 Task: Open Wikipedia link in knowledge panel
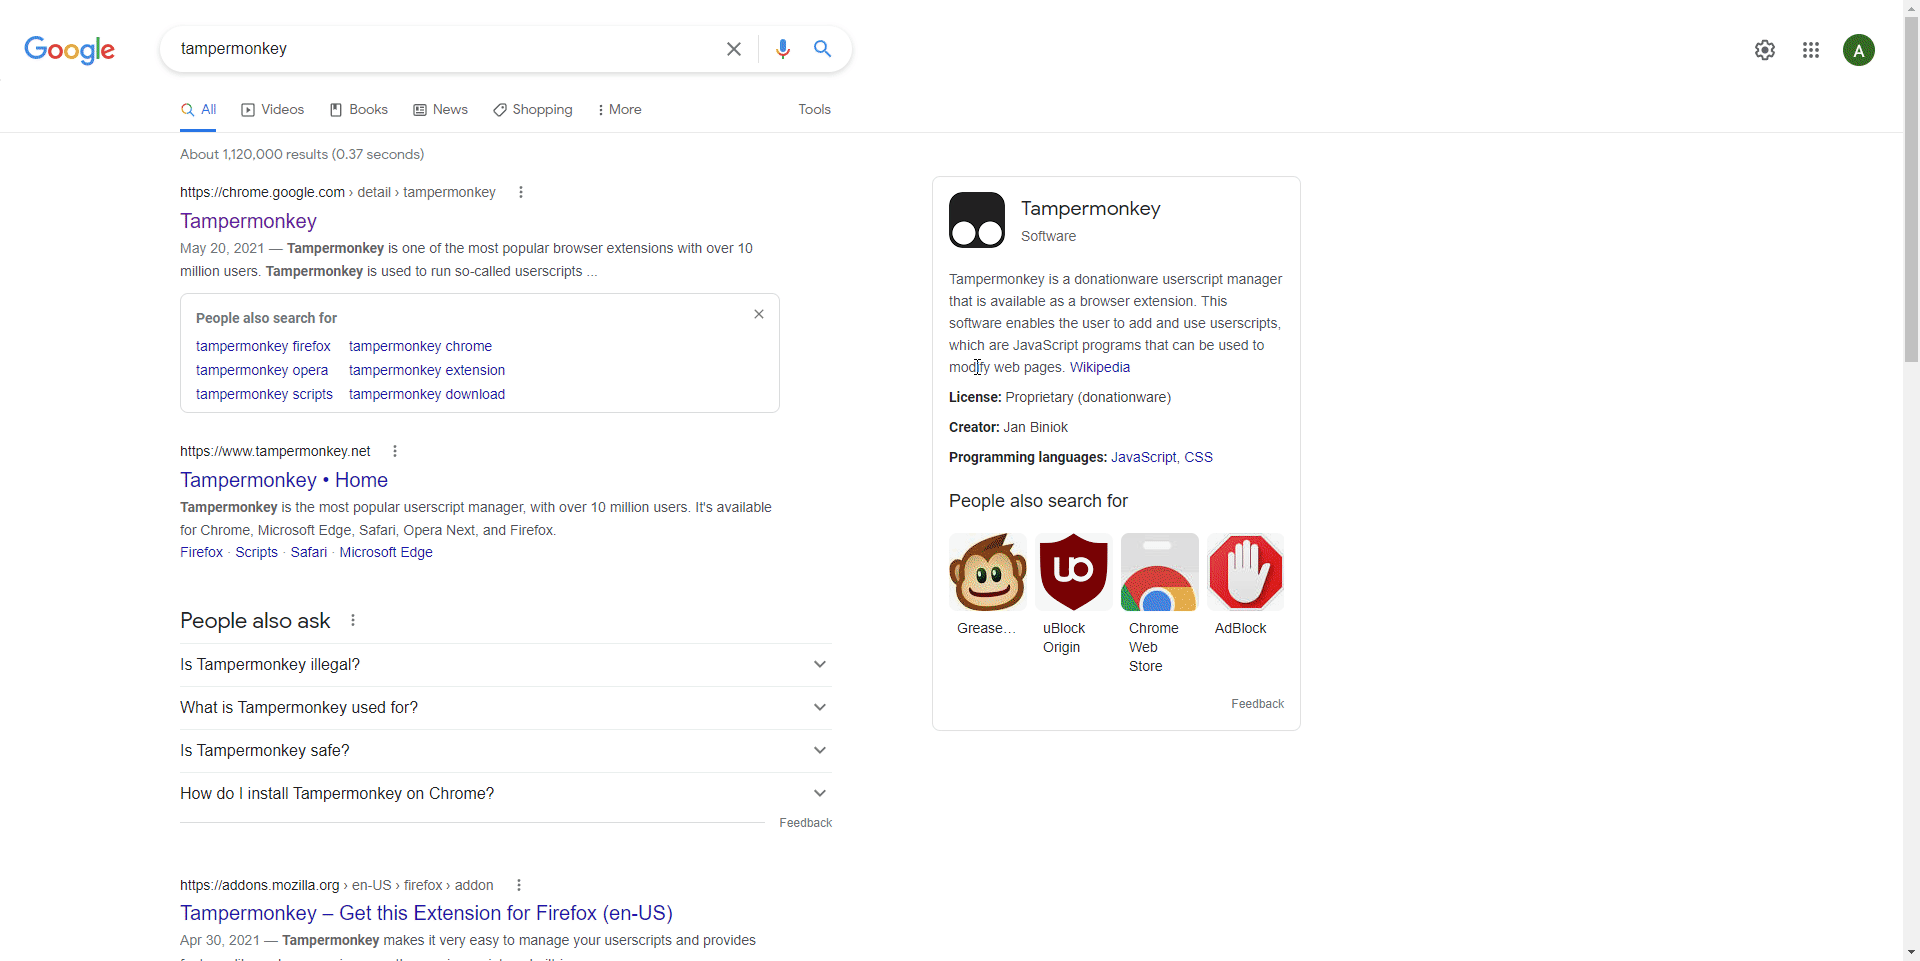[1100, 368]
